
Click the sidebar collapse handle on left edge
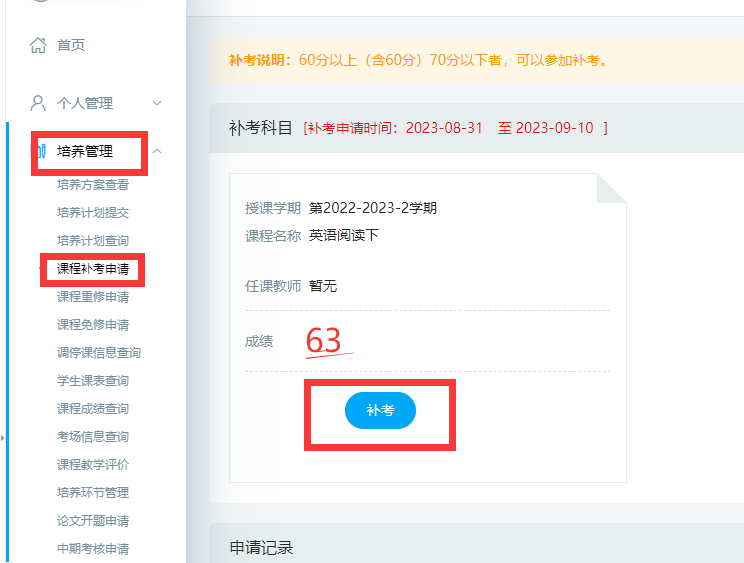click(2, 437)
